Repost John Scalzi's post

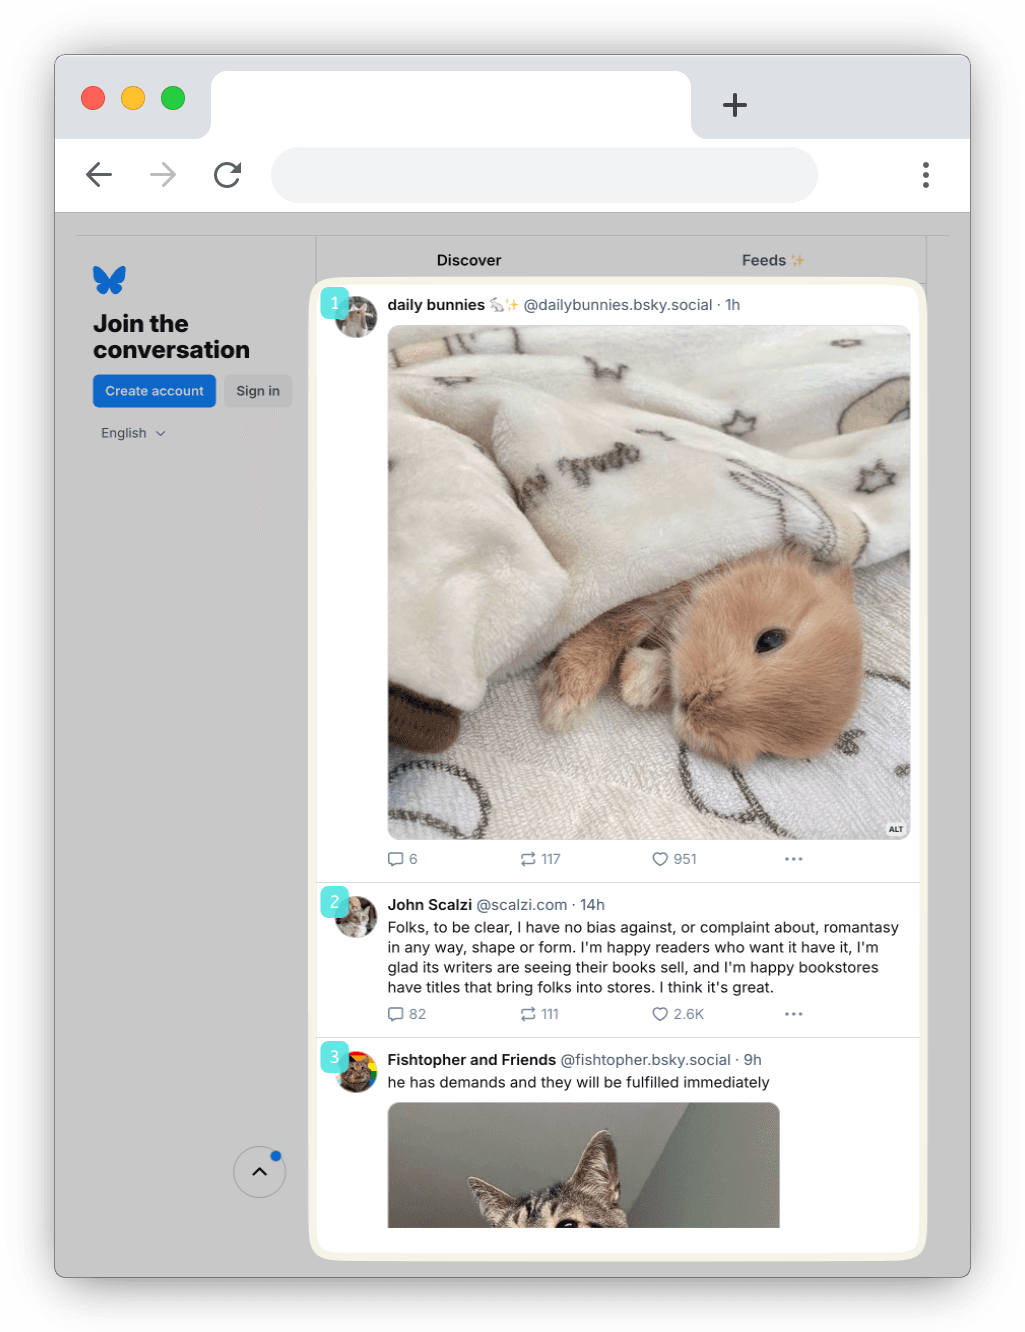click(529, 1013)
